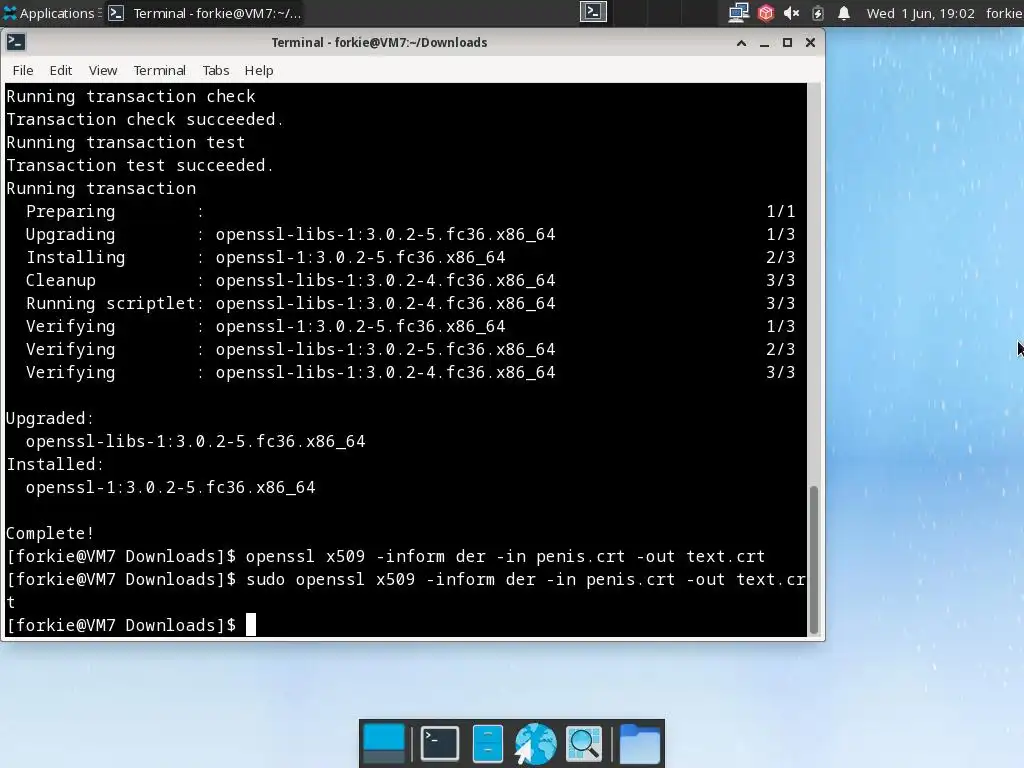Click the terminal launcher icon in top panel
Image resolution: width=1024 pixels, height=768 pixels.
(x=593, y=12)
